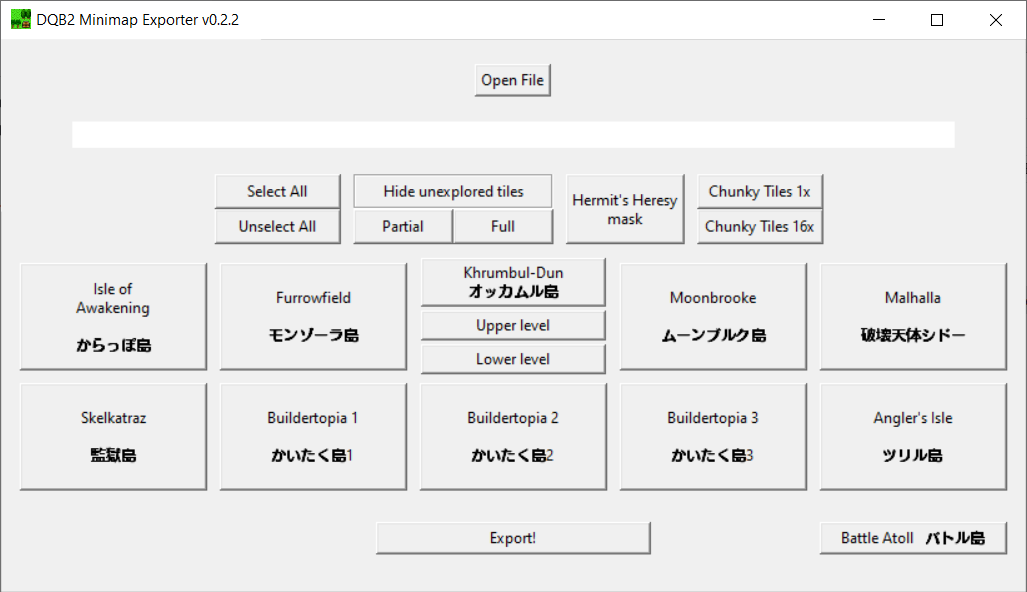Select the Furrowfield island
The image size is (1027, 592).
pyautogui.click(x=313, y=316)
